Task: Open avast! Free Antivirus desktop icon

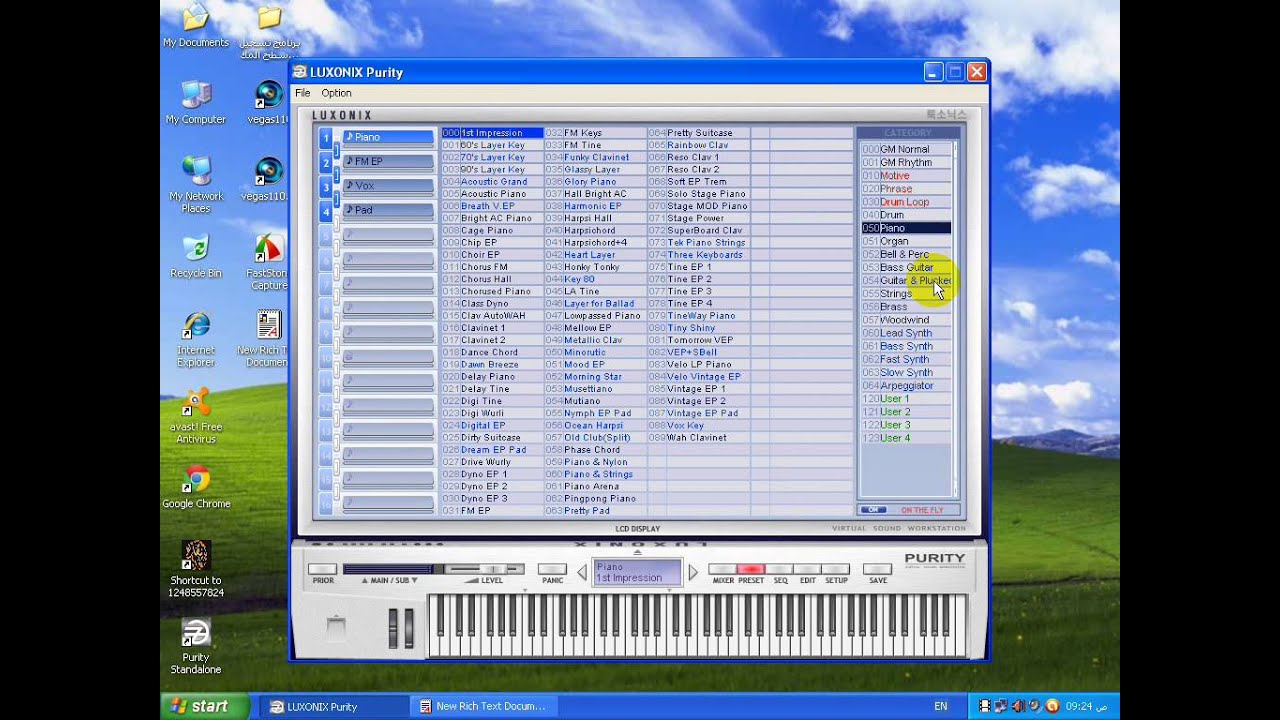Action: (x=196, y=416)
